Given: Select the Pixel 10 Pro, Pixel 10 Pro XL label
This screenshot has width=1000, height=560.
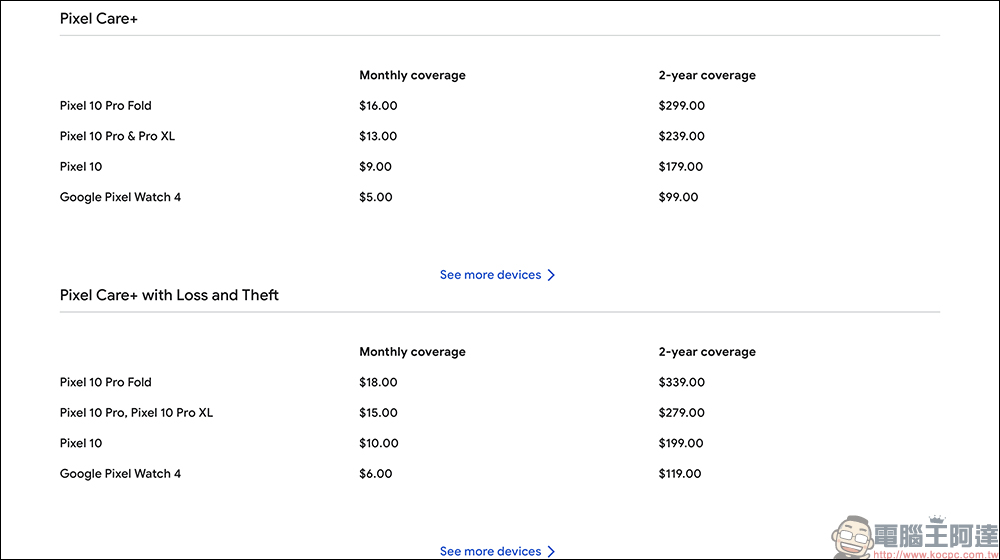Looking at the screenshot, I should click(x=136, y=413).
